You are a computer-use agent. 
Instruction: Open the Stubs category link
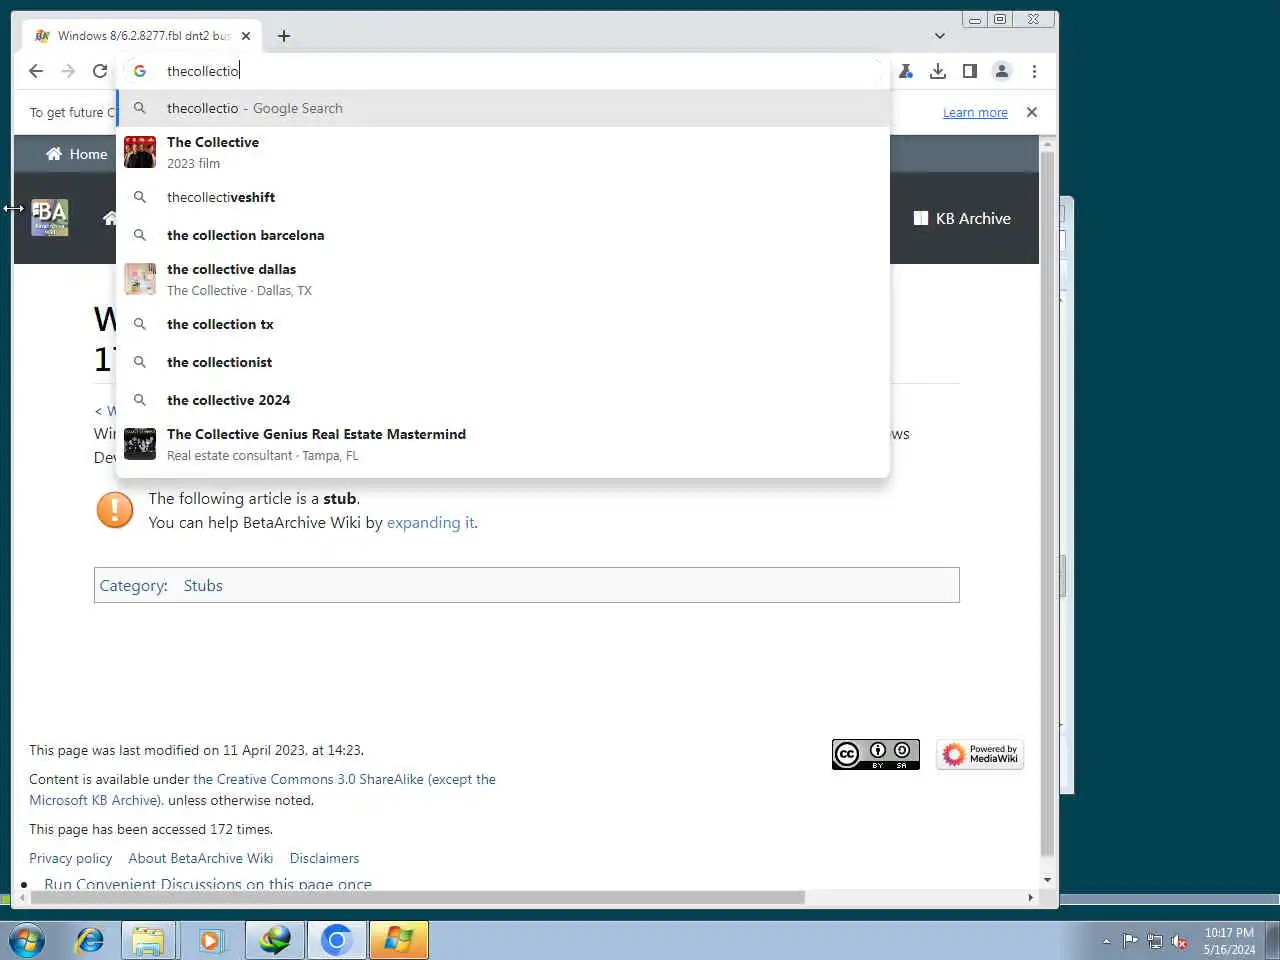(203, 586)
